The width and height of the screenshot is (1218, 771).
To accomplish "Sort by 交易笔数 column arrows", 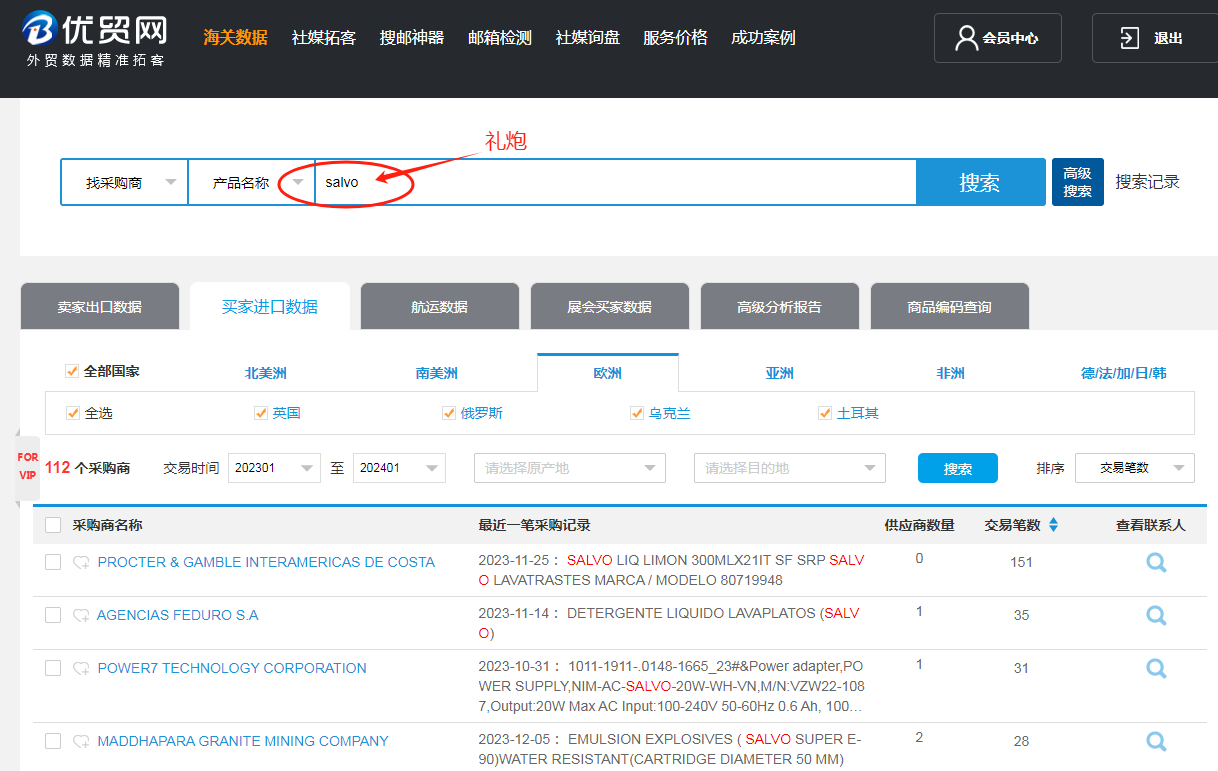I will (x=1053, y=525).
